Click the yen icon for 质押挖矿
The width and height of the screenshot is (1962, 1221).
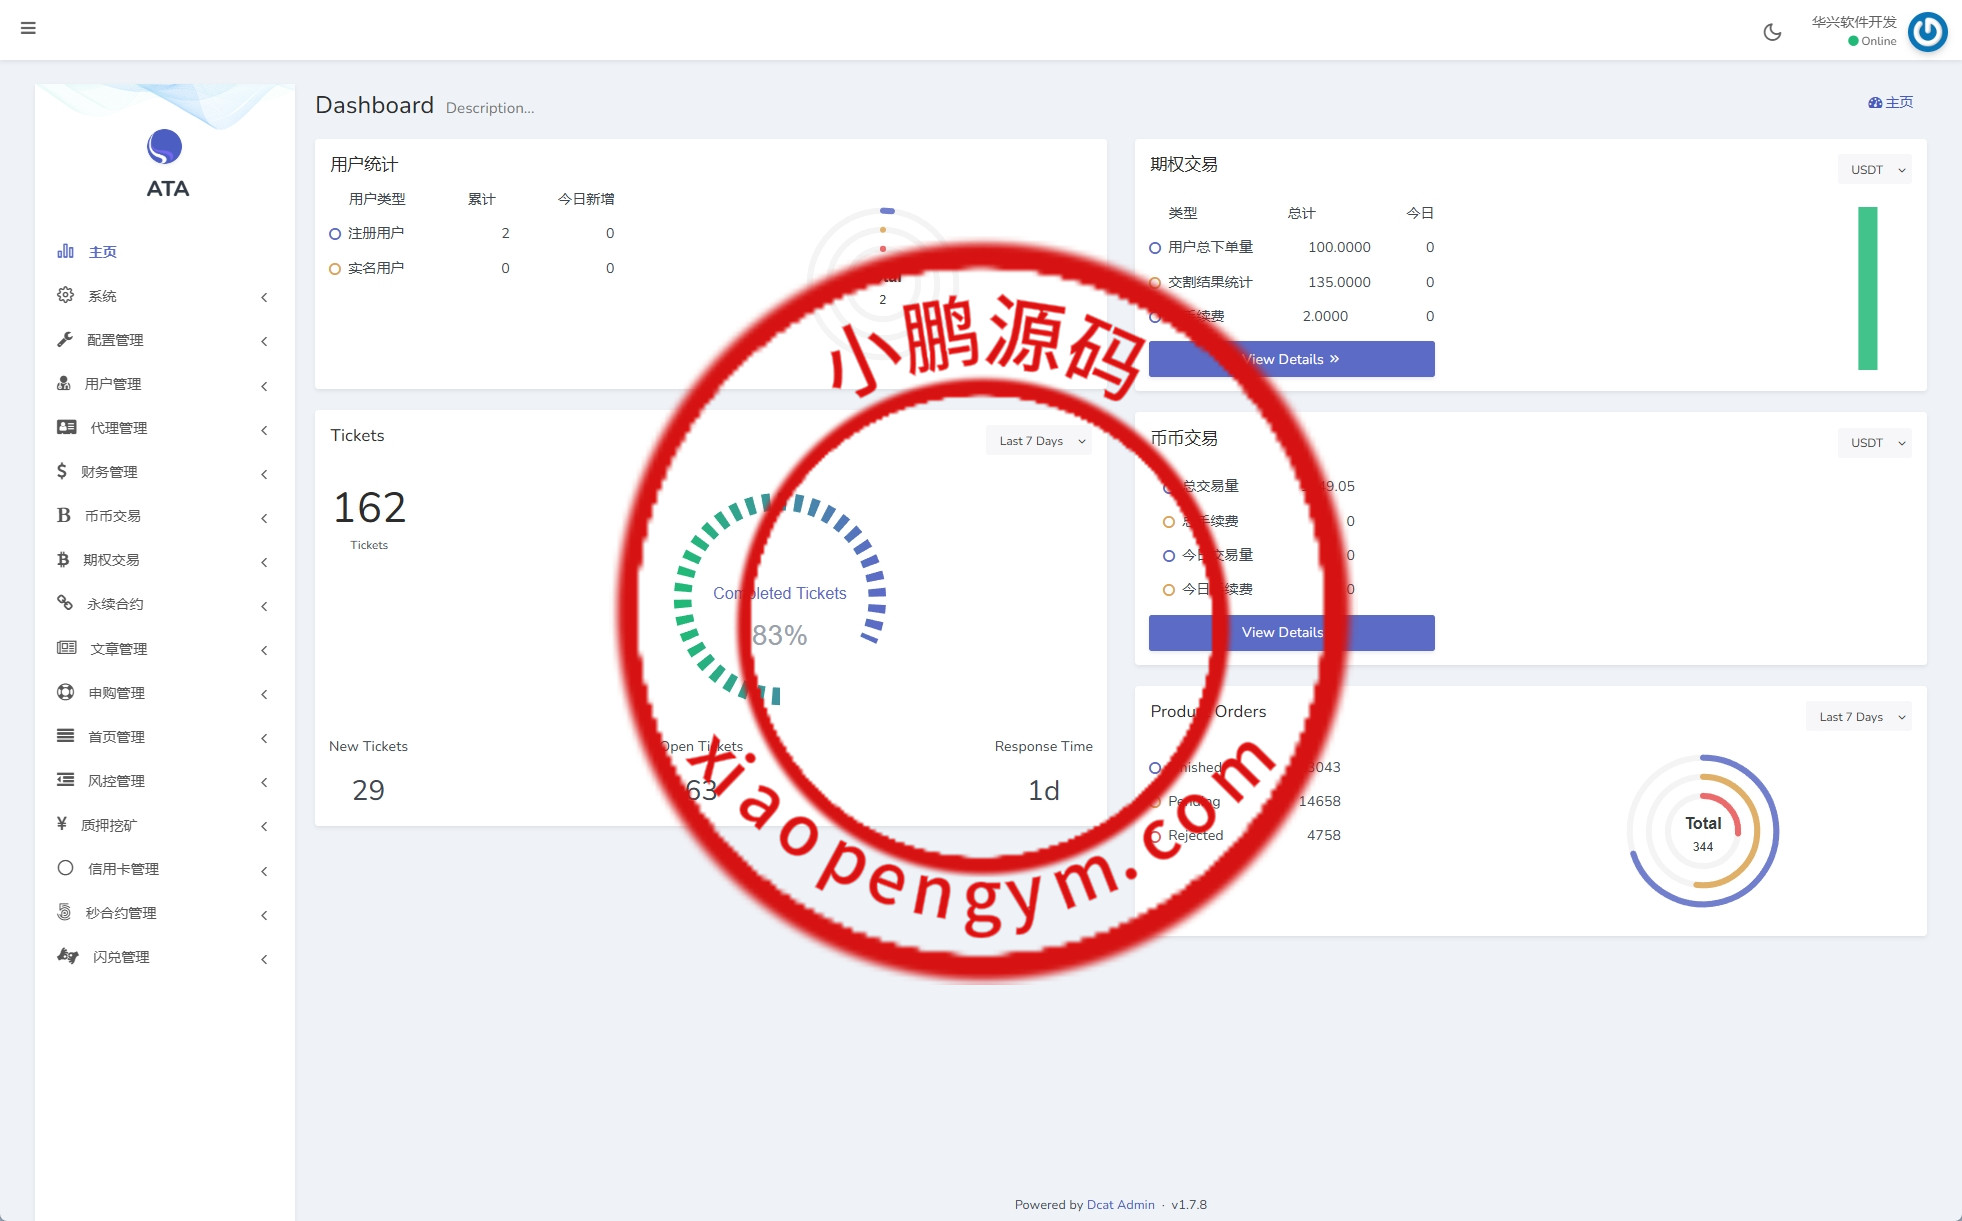[62, 824]
